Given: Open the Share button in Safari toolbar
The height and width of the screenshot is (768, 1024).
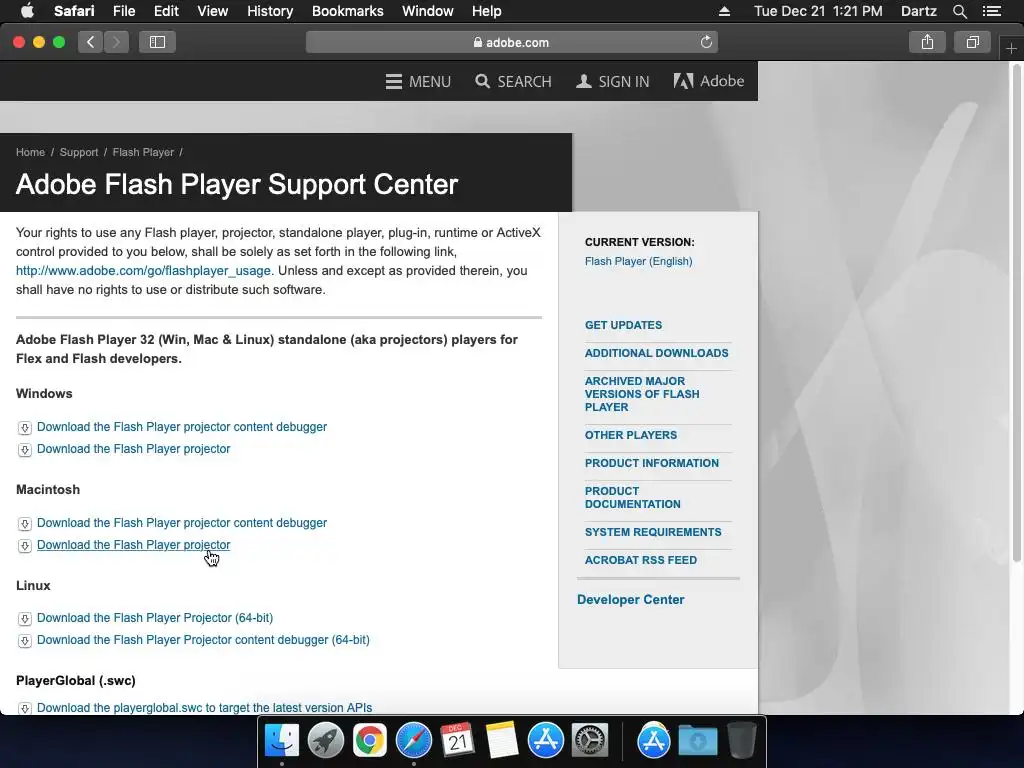Looking at the screenshot, I should pos(927,42).
